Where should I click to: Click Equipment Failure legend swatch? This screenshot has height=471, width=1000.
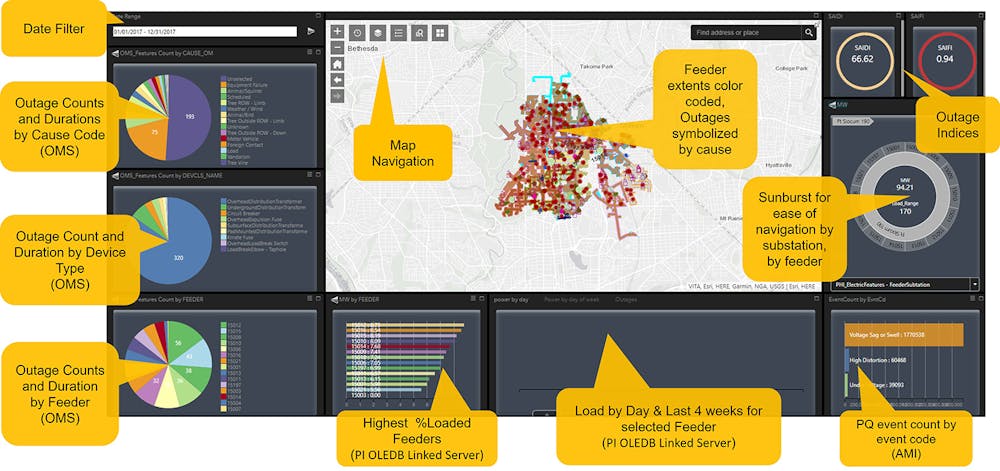223,85
